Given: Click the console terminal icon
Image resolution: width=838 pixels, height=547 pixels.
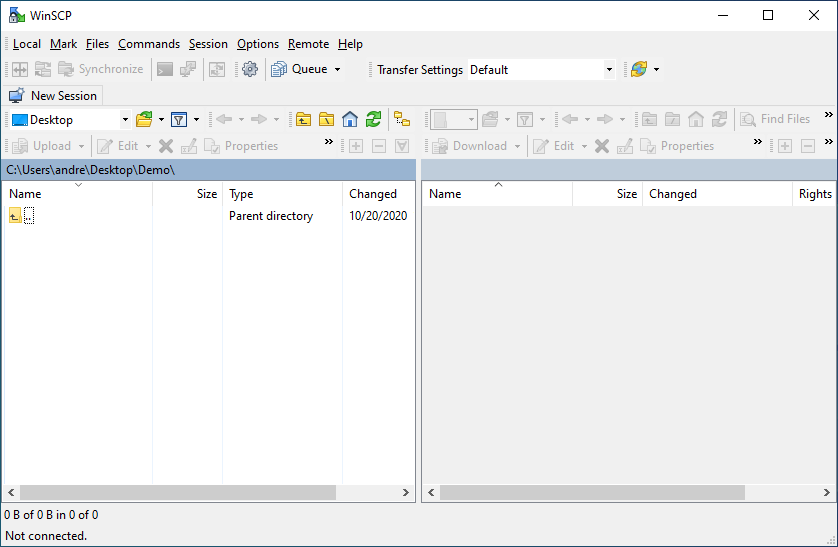Looking at the screenshot, I should pos(165,69).
